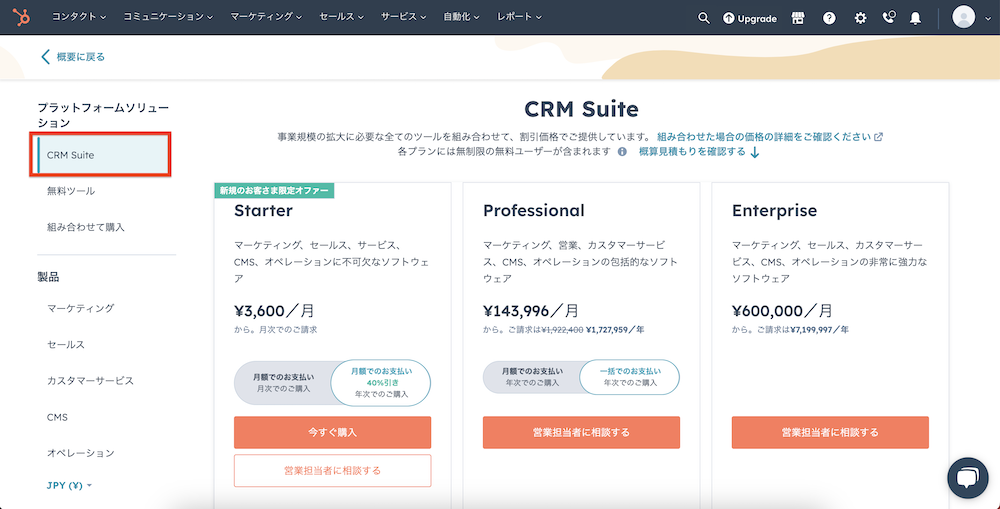
Task: Click the back chevron next to 概要に戻る
Action: pyautogui.click(x=45, y=57)
